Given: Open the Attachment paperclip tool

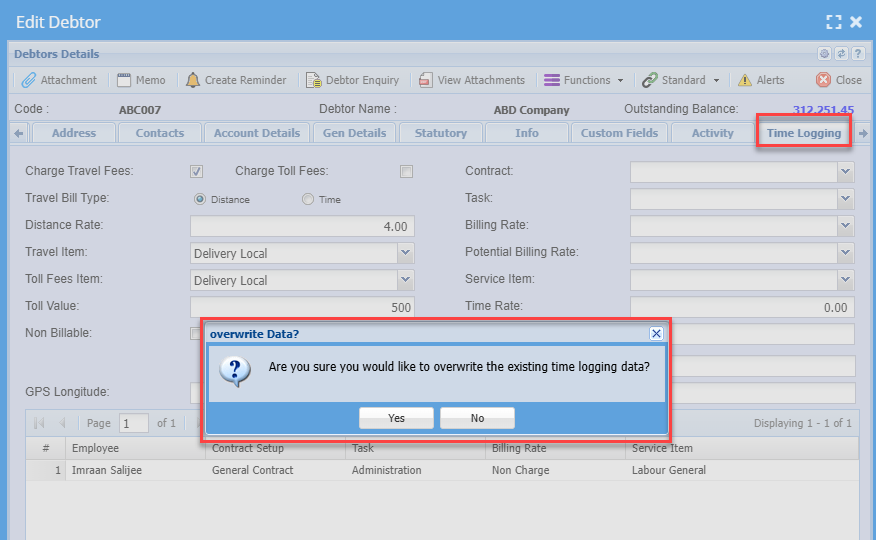Looking at the screenshot, I should [59, 80].
